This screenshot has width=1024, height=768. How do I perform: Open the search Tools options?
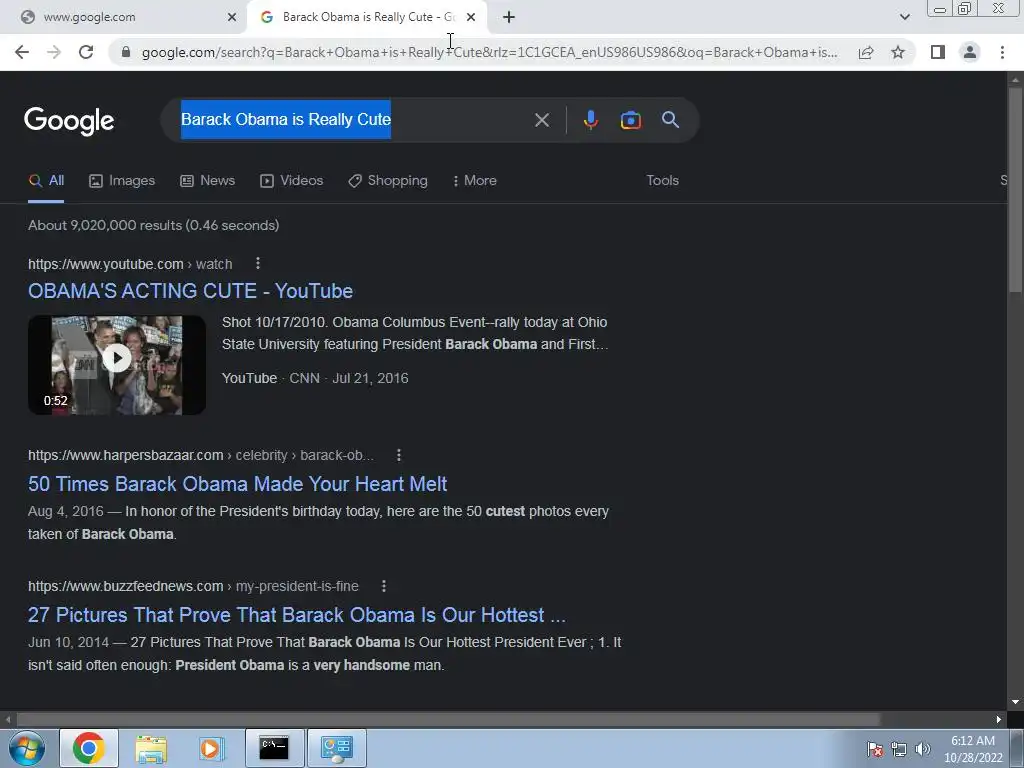tap(662, 181)
